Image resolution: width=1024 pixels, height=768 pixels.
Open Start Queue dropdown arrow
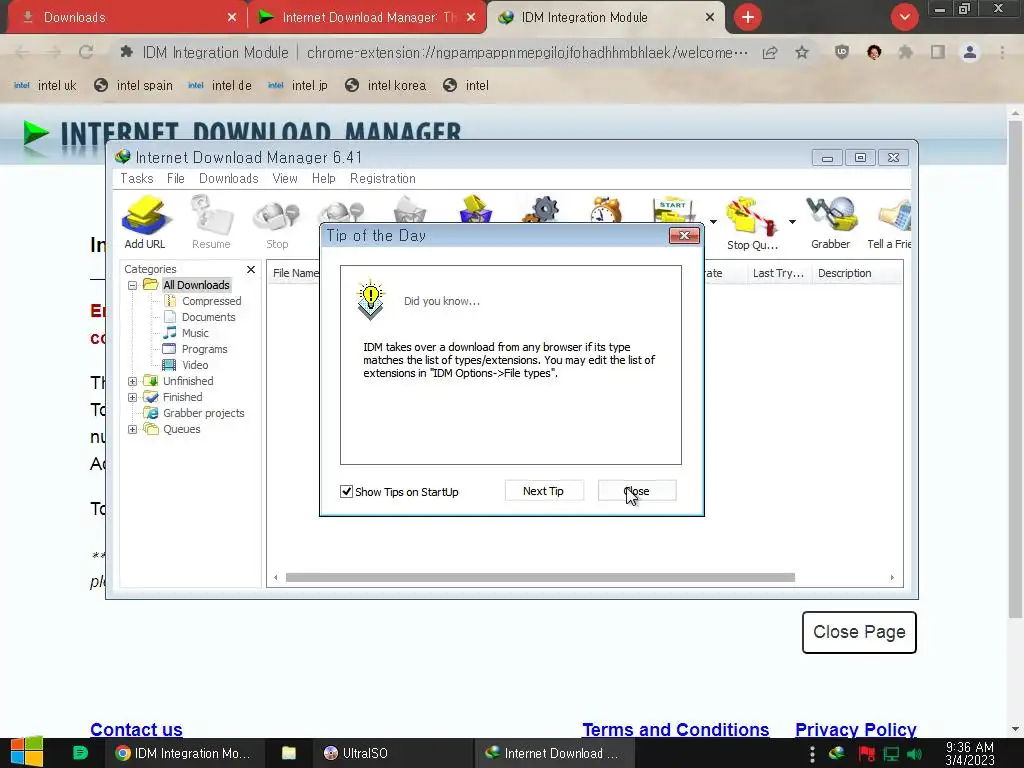[x=713, y=222]
